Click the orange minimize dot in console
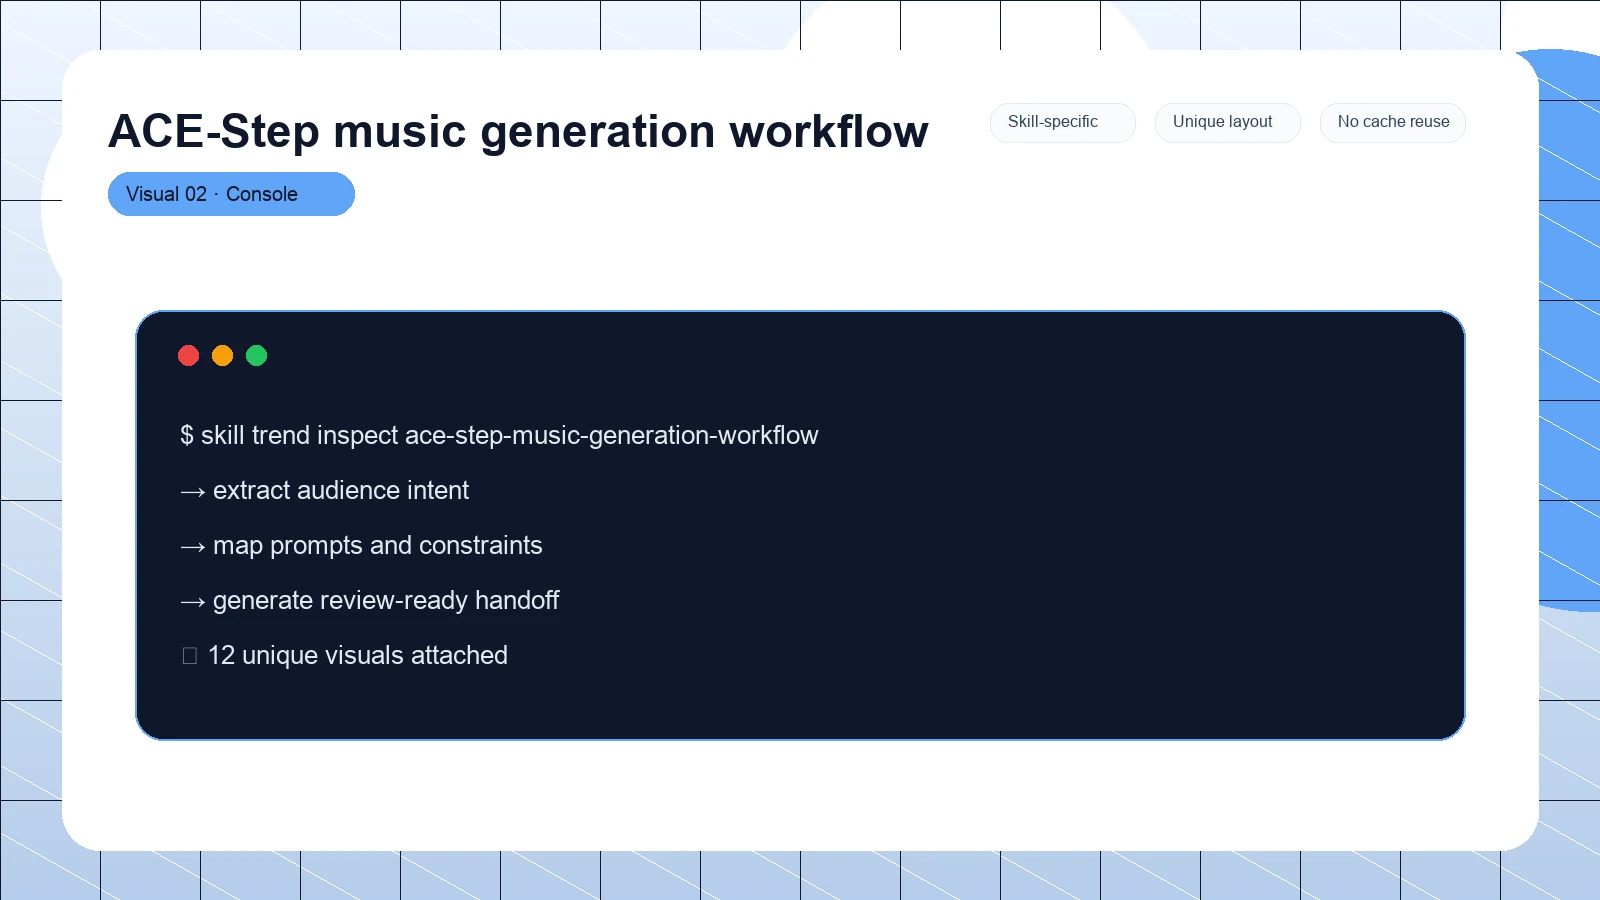Screen dimensions: 1600x900 222,355
